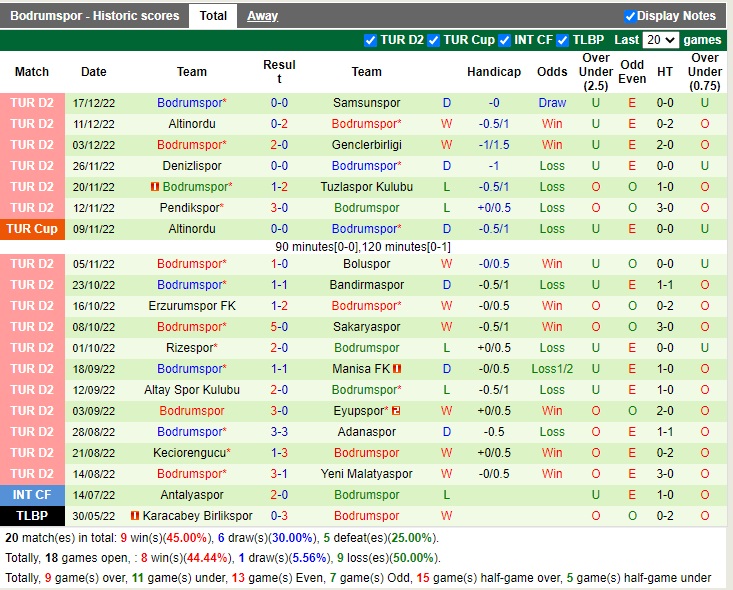The height and width of the screenshot is (590, 733).
Task: Click the blue INT CF league badge
Action: pyautogui.click(x=32, y=495)
